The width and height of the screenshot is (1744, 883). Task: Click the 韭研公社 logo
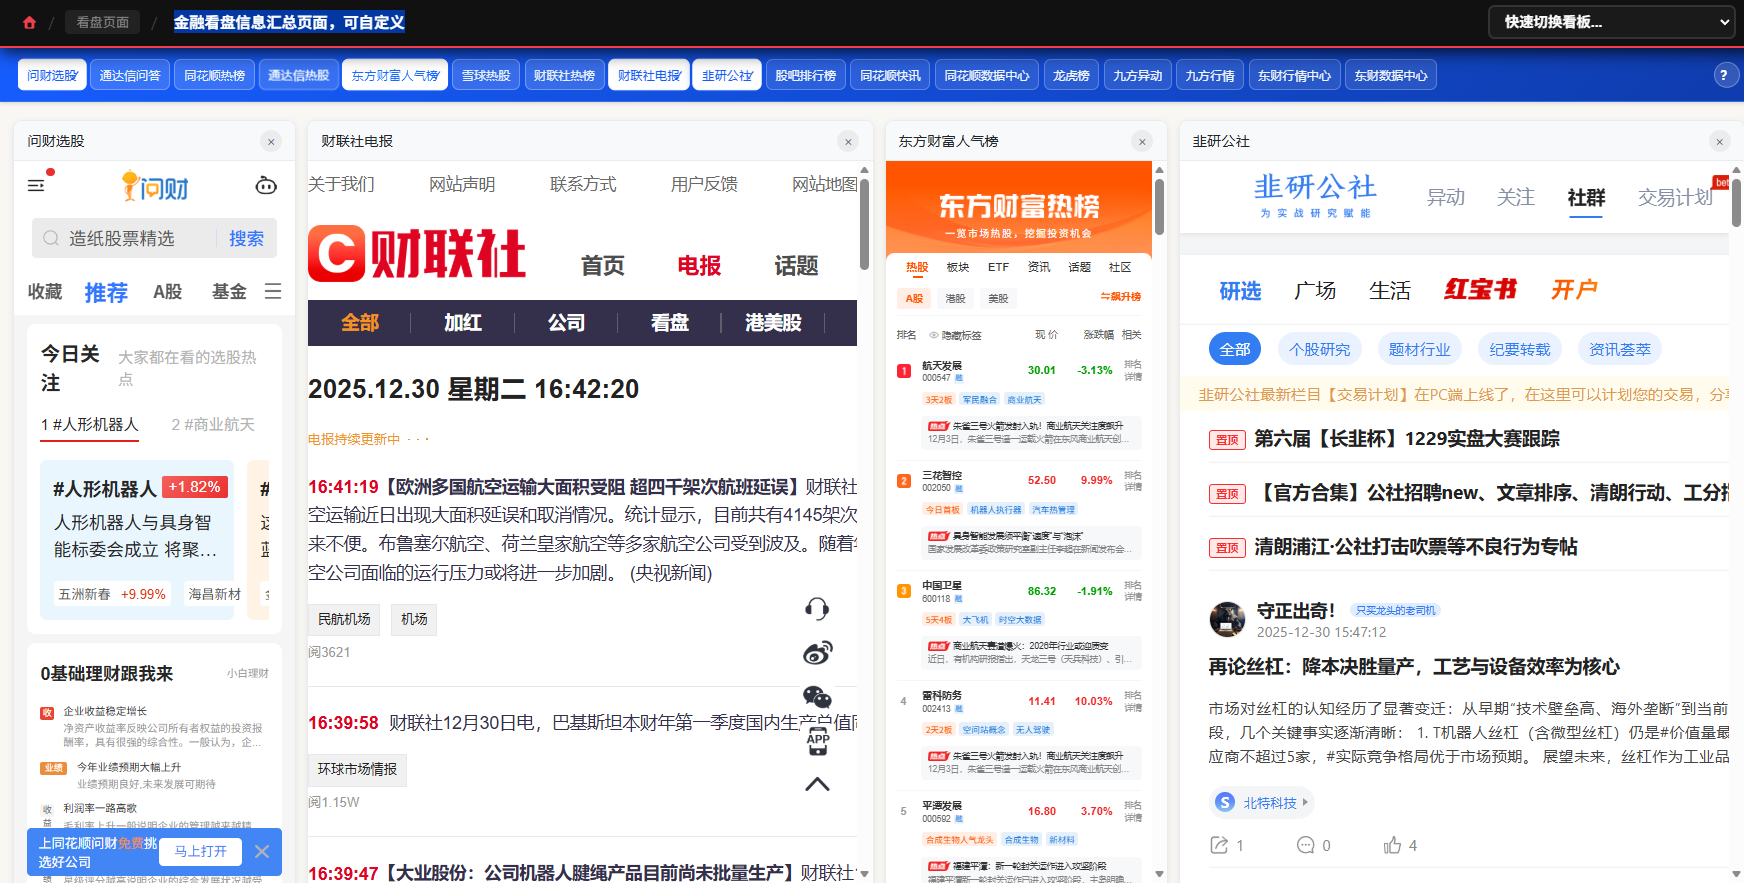[1315, 195]
